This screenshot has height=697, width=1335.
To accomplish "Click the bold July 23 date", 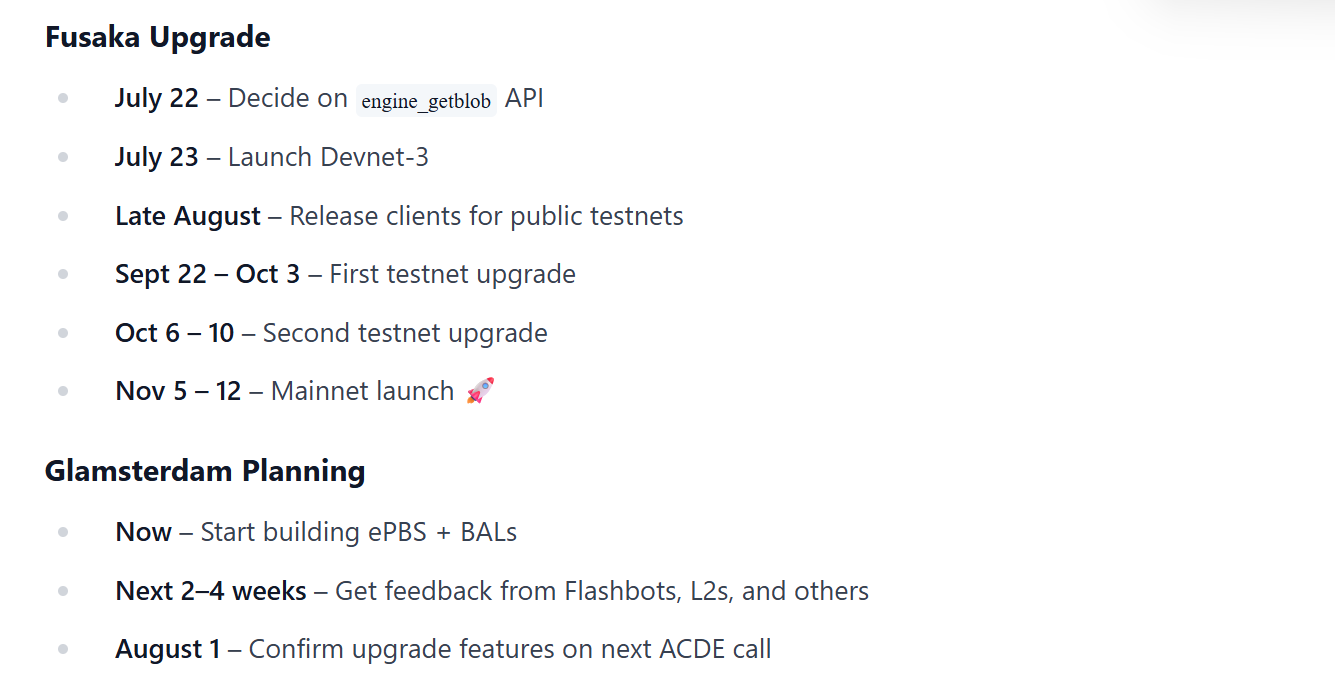I will coord(157,158).
